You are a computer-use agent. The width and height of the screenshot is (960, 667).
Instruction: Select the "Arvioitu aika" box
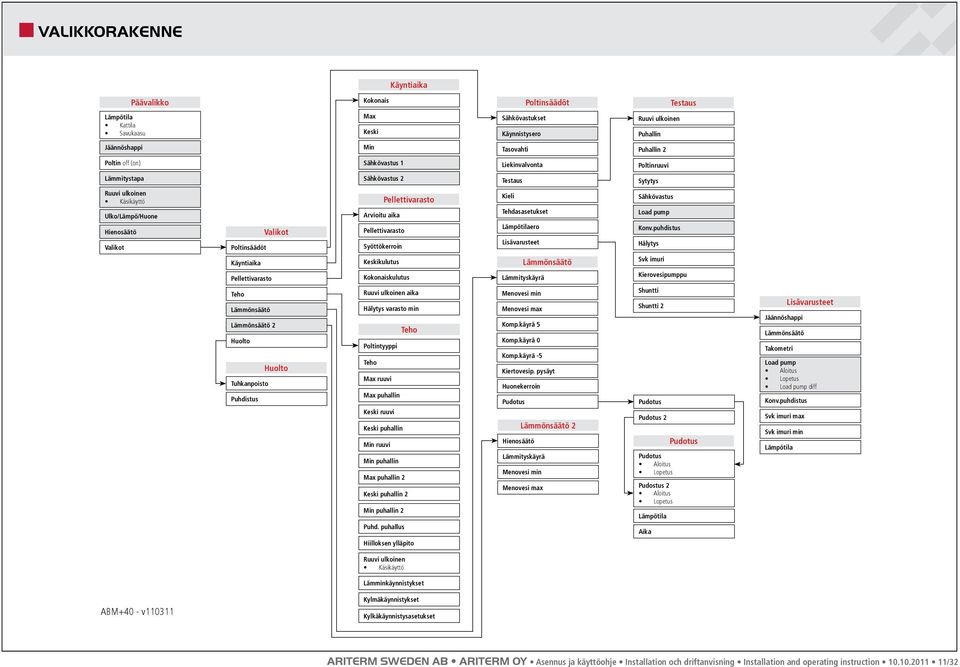(x=409, y=215)
